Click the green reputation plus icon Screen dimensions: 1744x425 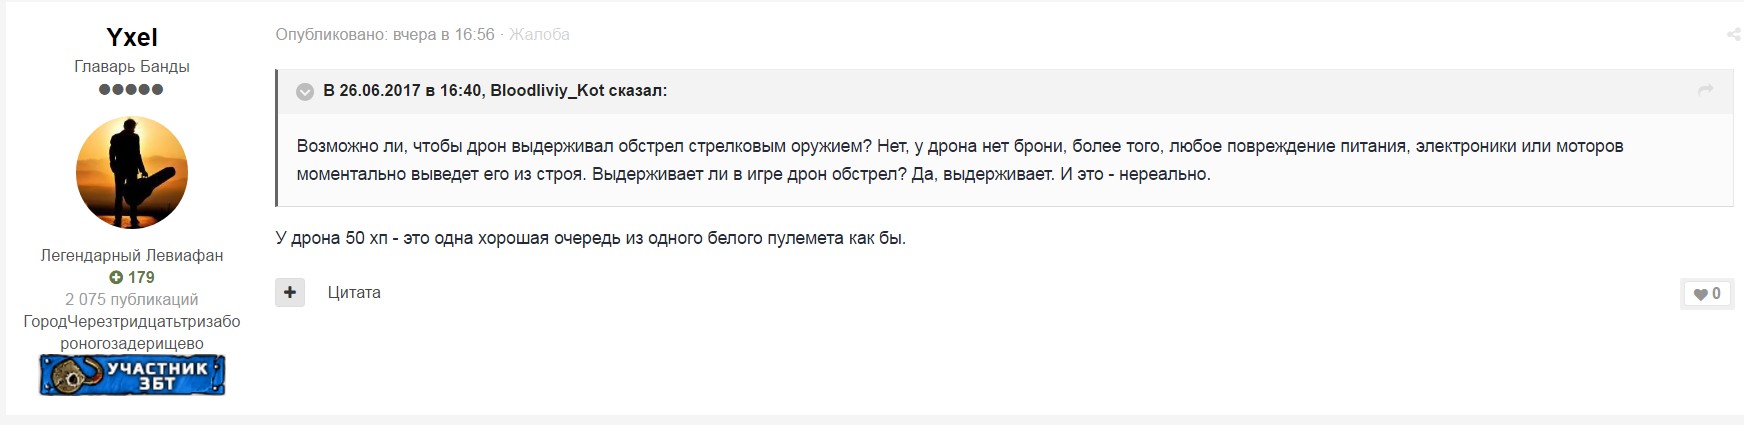(x=116, y=277)
